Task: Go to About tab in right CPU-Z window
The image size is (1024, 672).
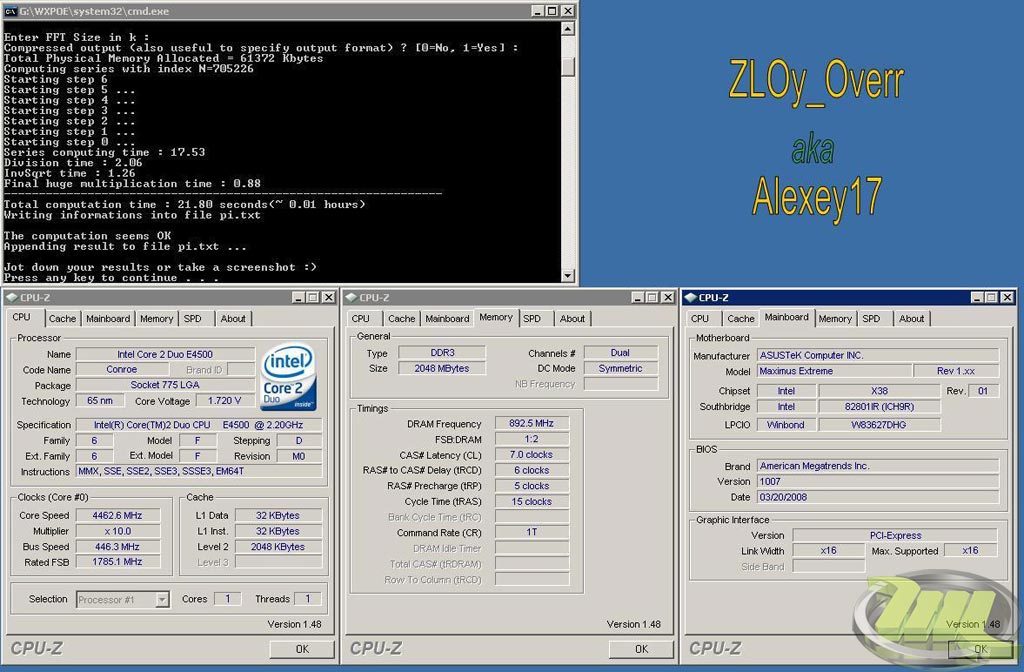Action: [x=912, y=319]
